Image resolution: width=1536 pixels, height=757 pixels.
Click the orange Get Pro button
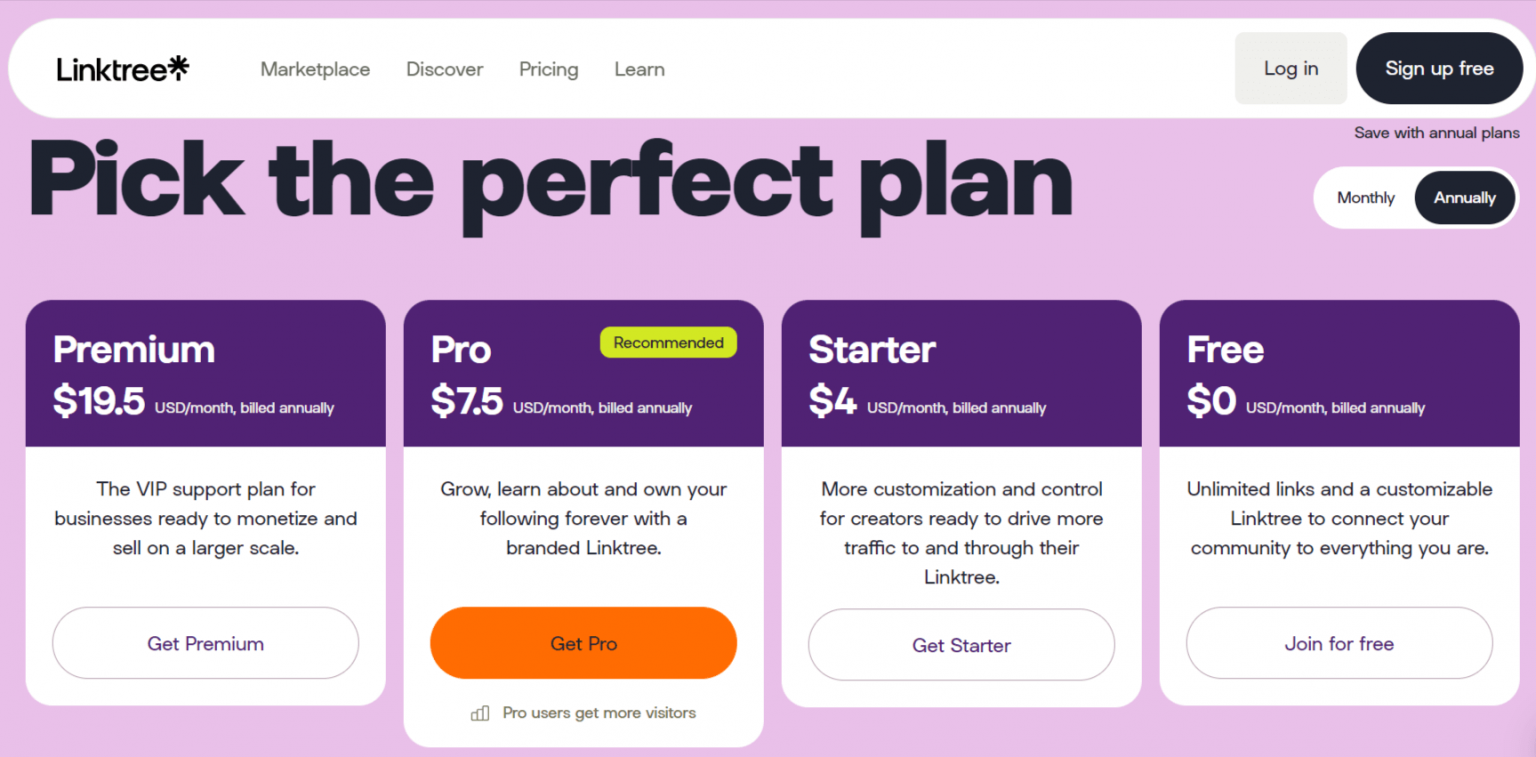point(583,643)
